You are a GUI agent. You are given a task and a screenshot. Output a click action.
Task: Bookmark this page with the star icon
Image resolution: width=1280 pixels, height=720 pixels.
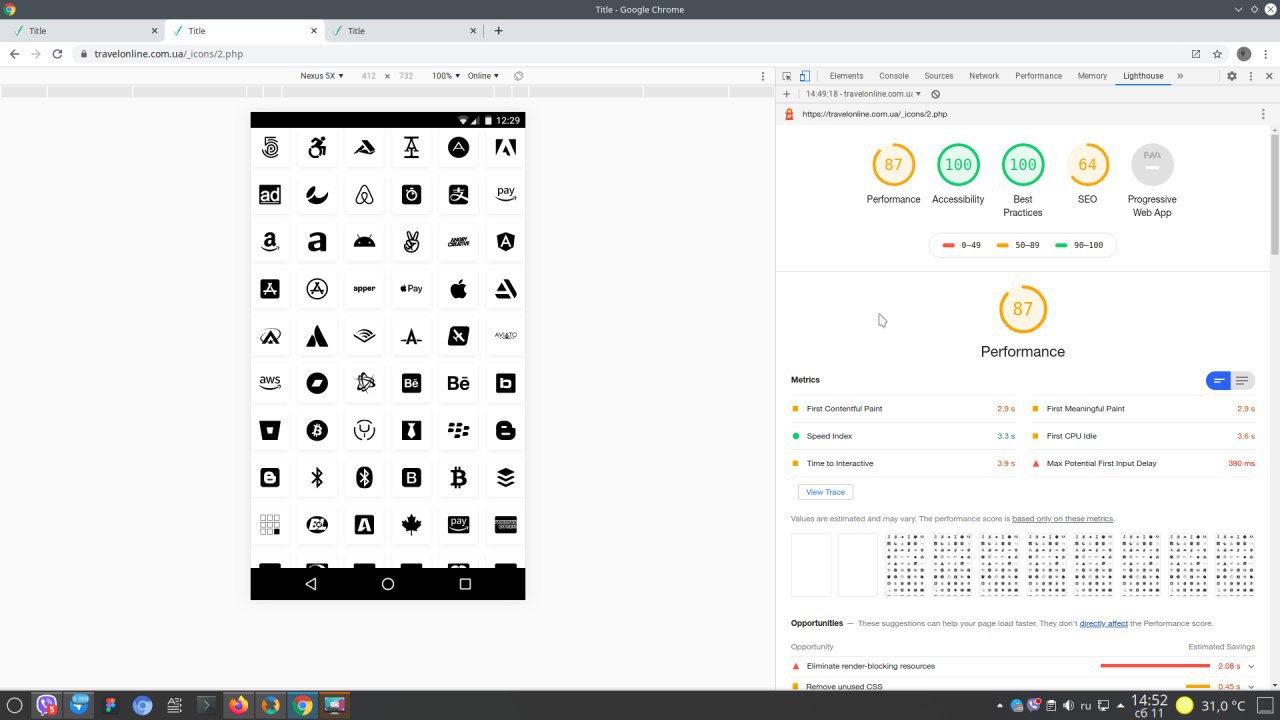[1217, 54]
